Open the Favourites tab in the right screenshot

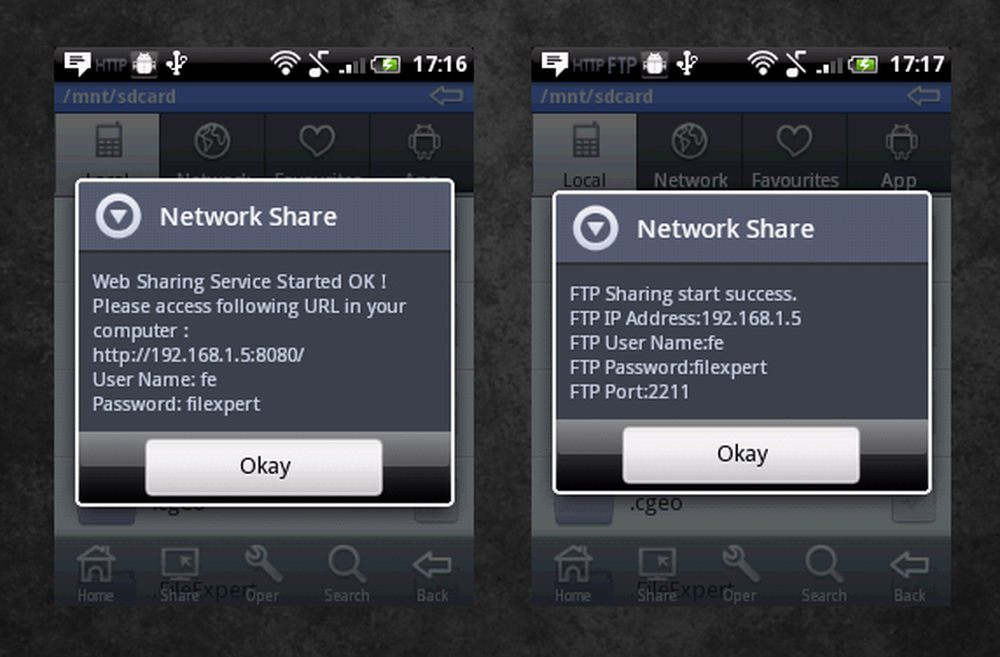[795, 153]
